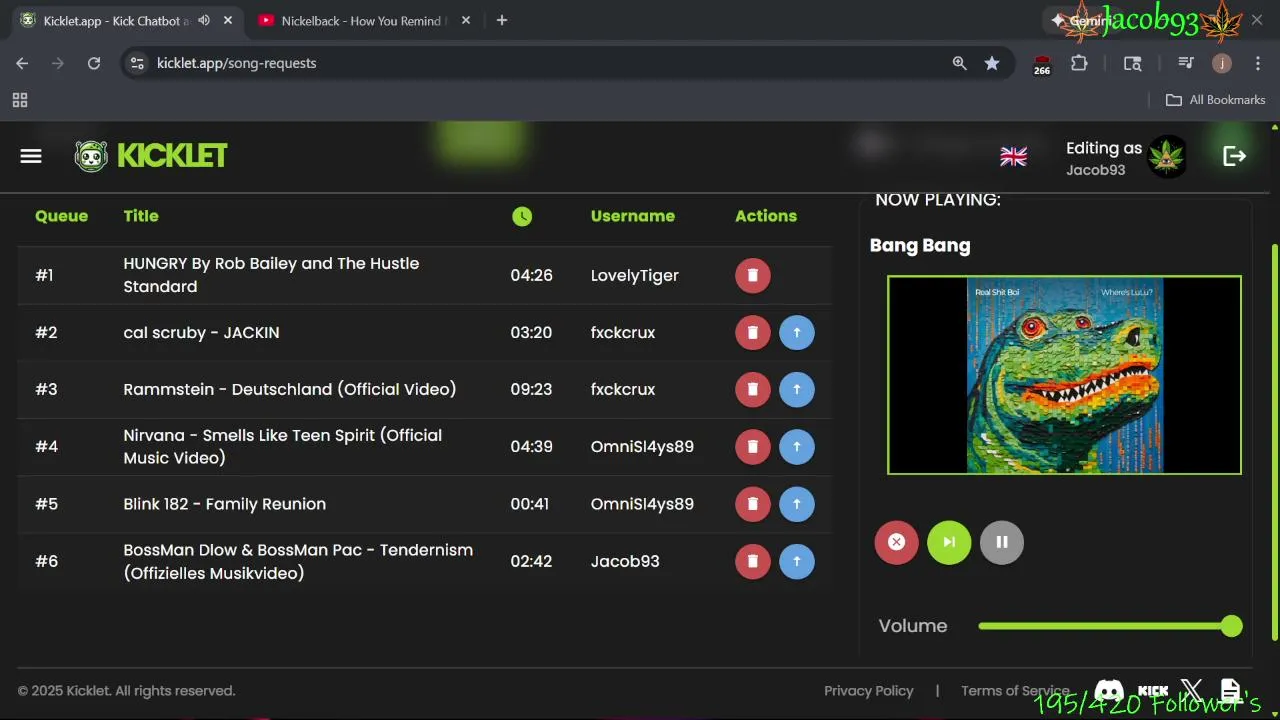The image size is (1280, 720).
Task: Click the Title column header
Action: tap(141, 216)
